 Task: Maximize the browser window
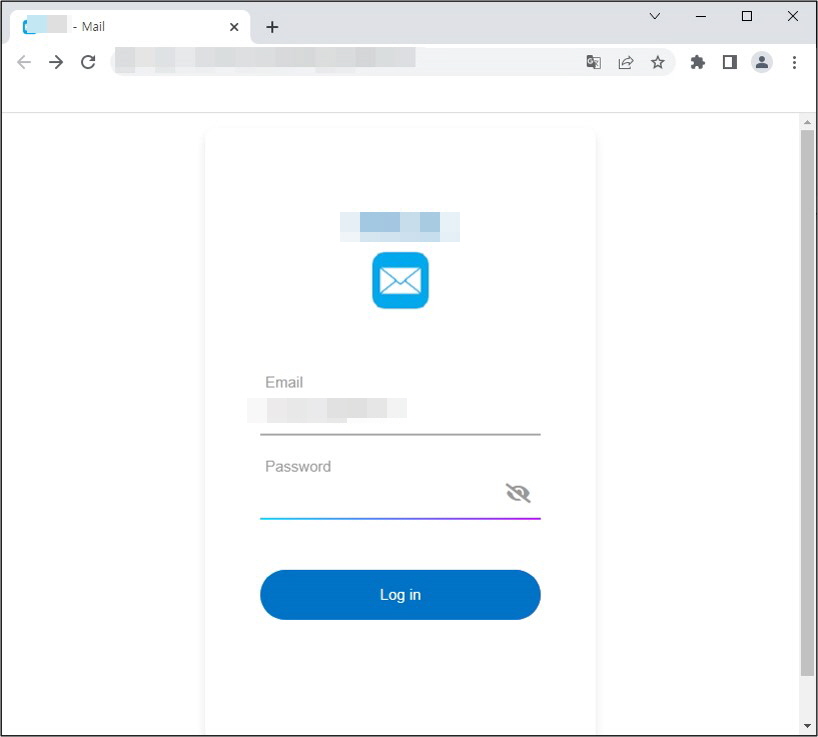point(747,16)
